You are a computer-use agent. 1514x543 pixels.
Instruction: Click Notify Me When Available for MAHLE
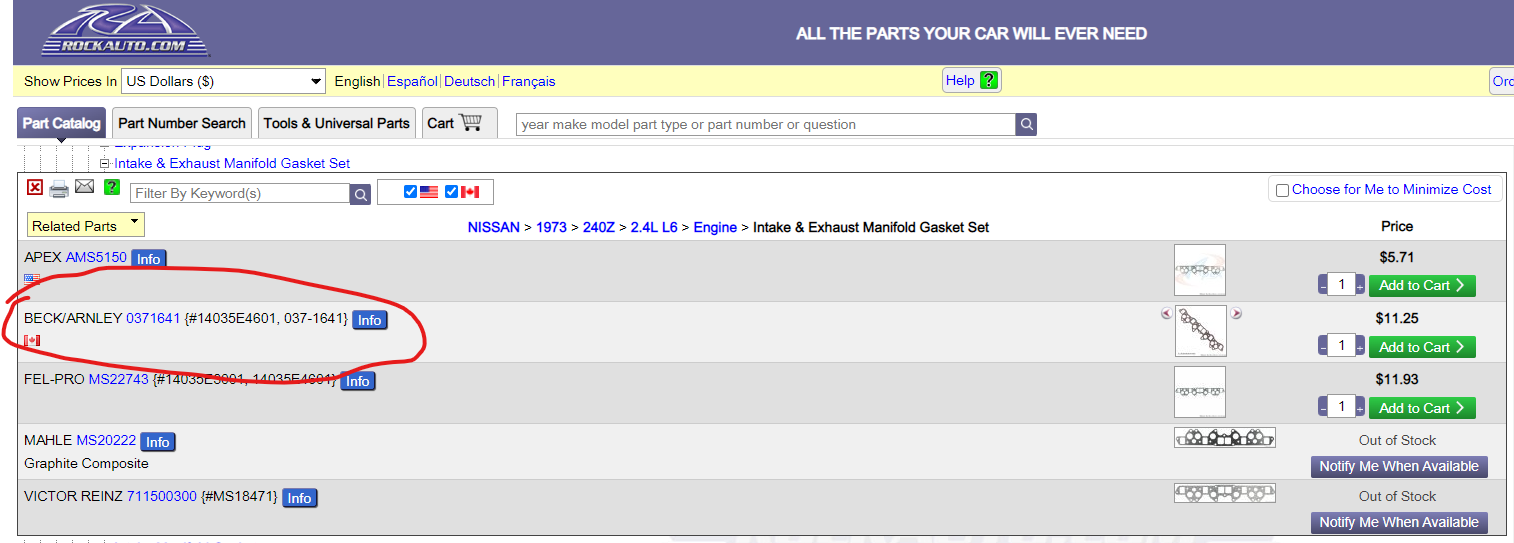1399,466
